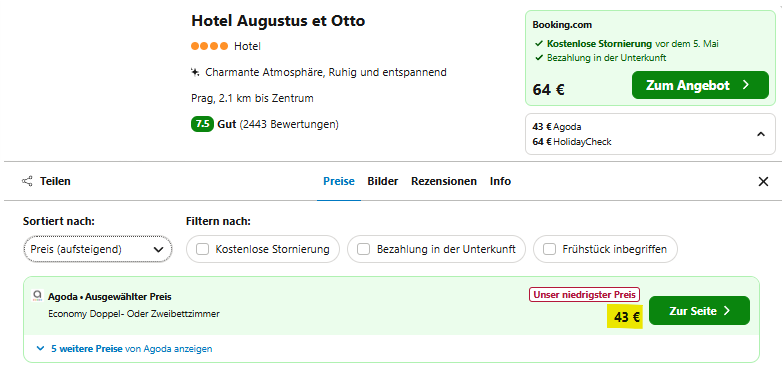
Task: Check the Bezahlung in der Unterkunft filter
Action: point(364,249)
